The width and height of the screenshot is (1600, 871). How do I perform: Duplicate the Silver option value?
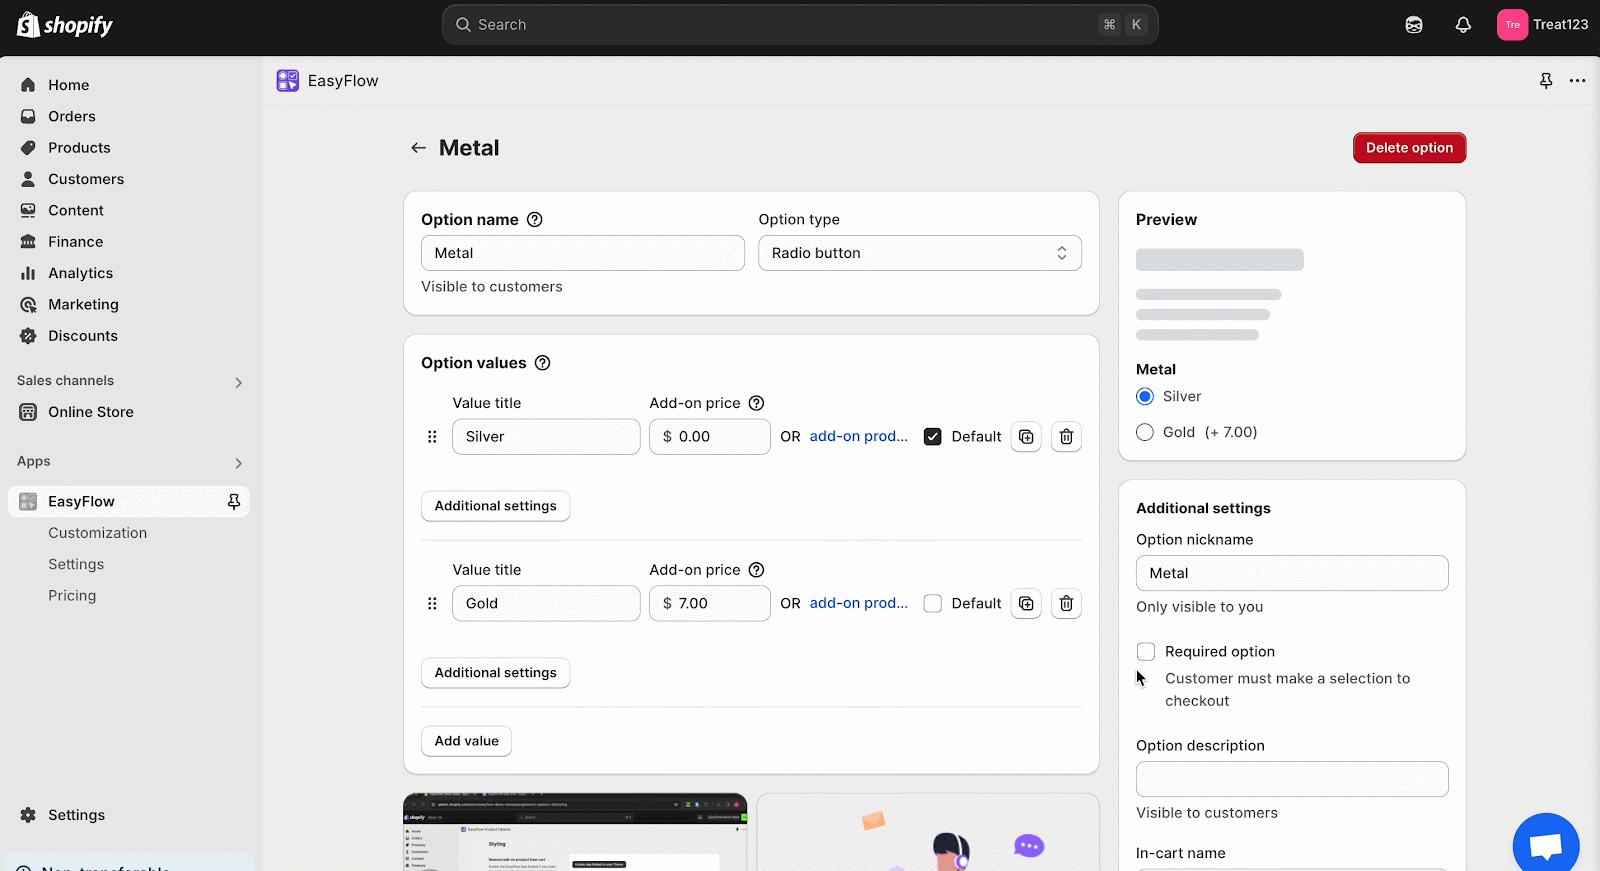pos(1026,437)
